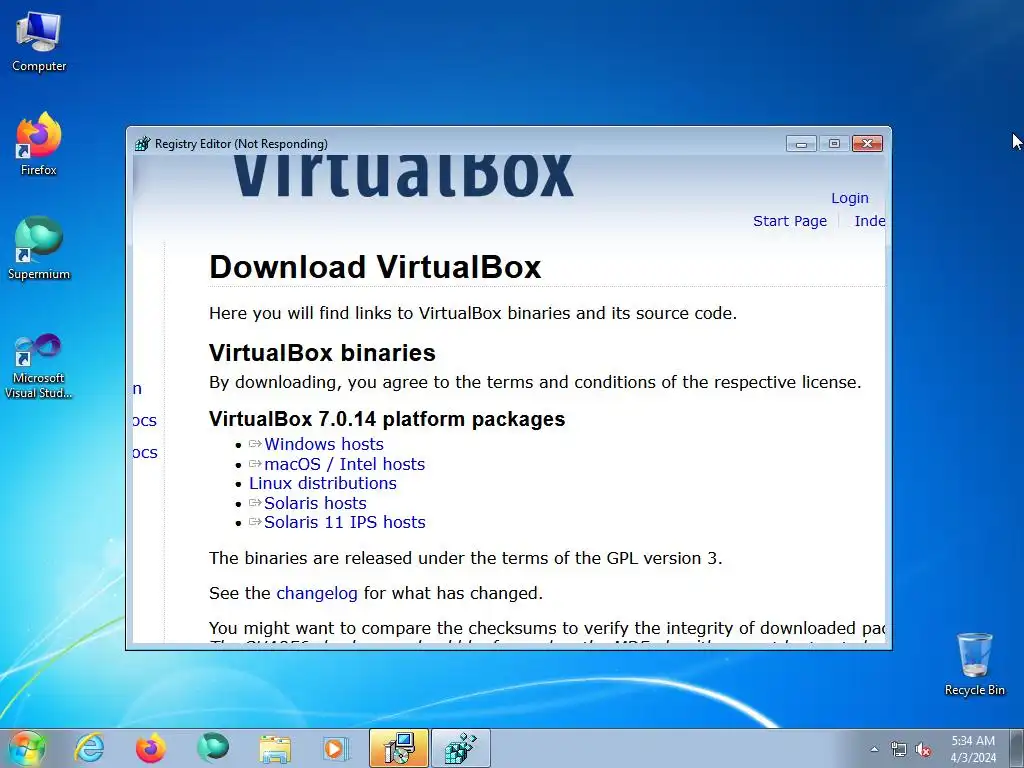The height and width of the screenshot is (768, 1024).
Task: Click the Download VirtualBox heading
Action: pyautogui.click(x=375, y=267)
